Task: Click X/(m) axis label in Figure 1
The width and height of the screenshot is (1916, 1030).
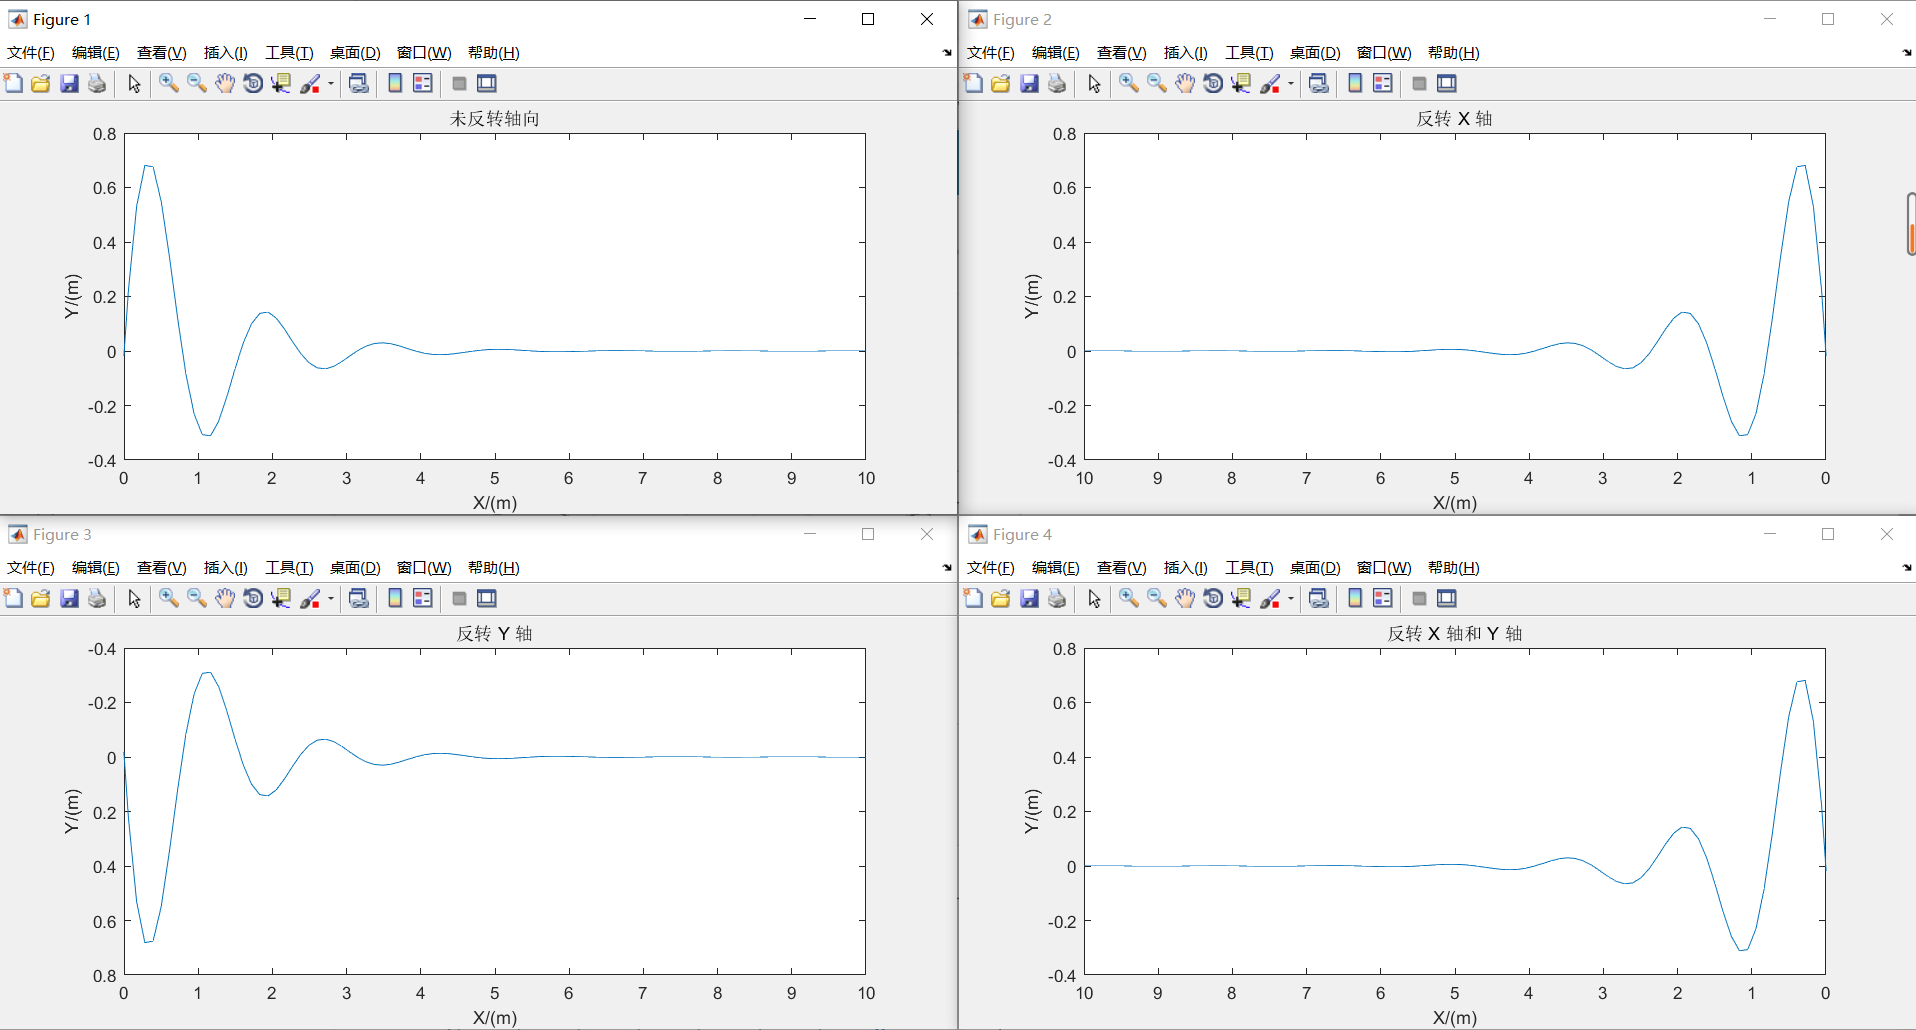Action: 495,503
